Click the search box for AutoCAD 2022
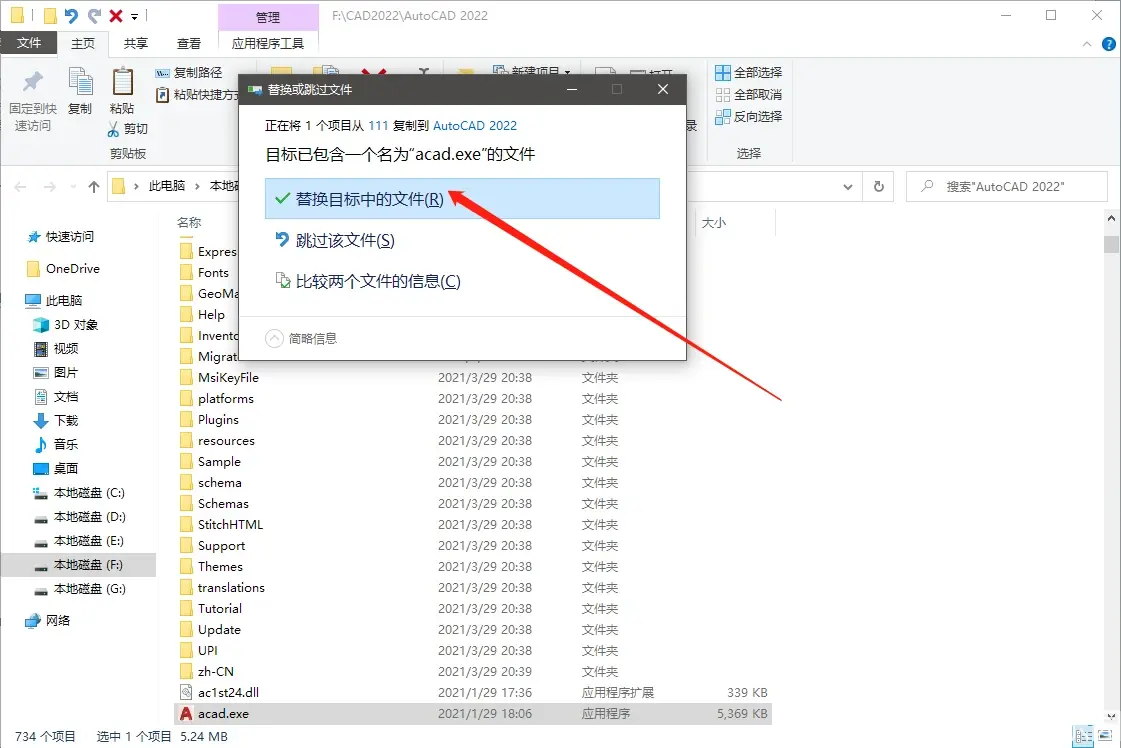The height and width of the screenshot is (748, 1121). (x=1007, y=187)
